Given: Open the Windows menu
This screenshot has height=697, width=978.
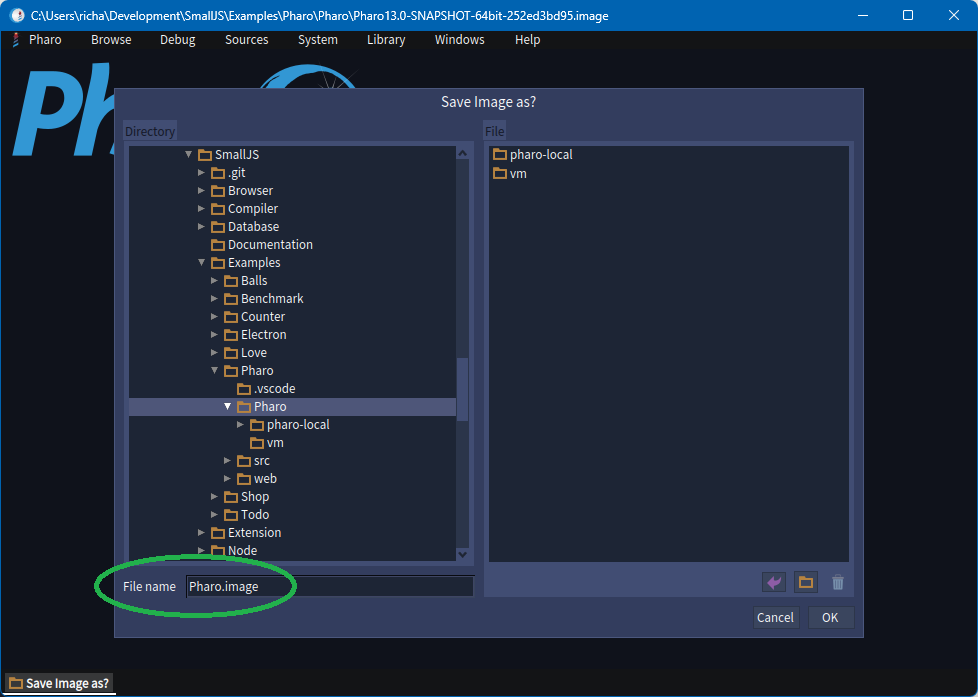Looking at the screenshot, I should point(460,40).
